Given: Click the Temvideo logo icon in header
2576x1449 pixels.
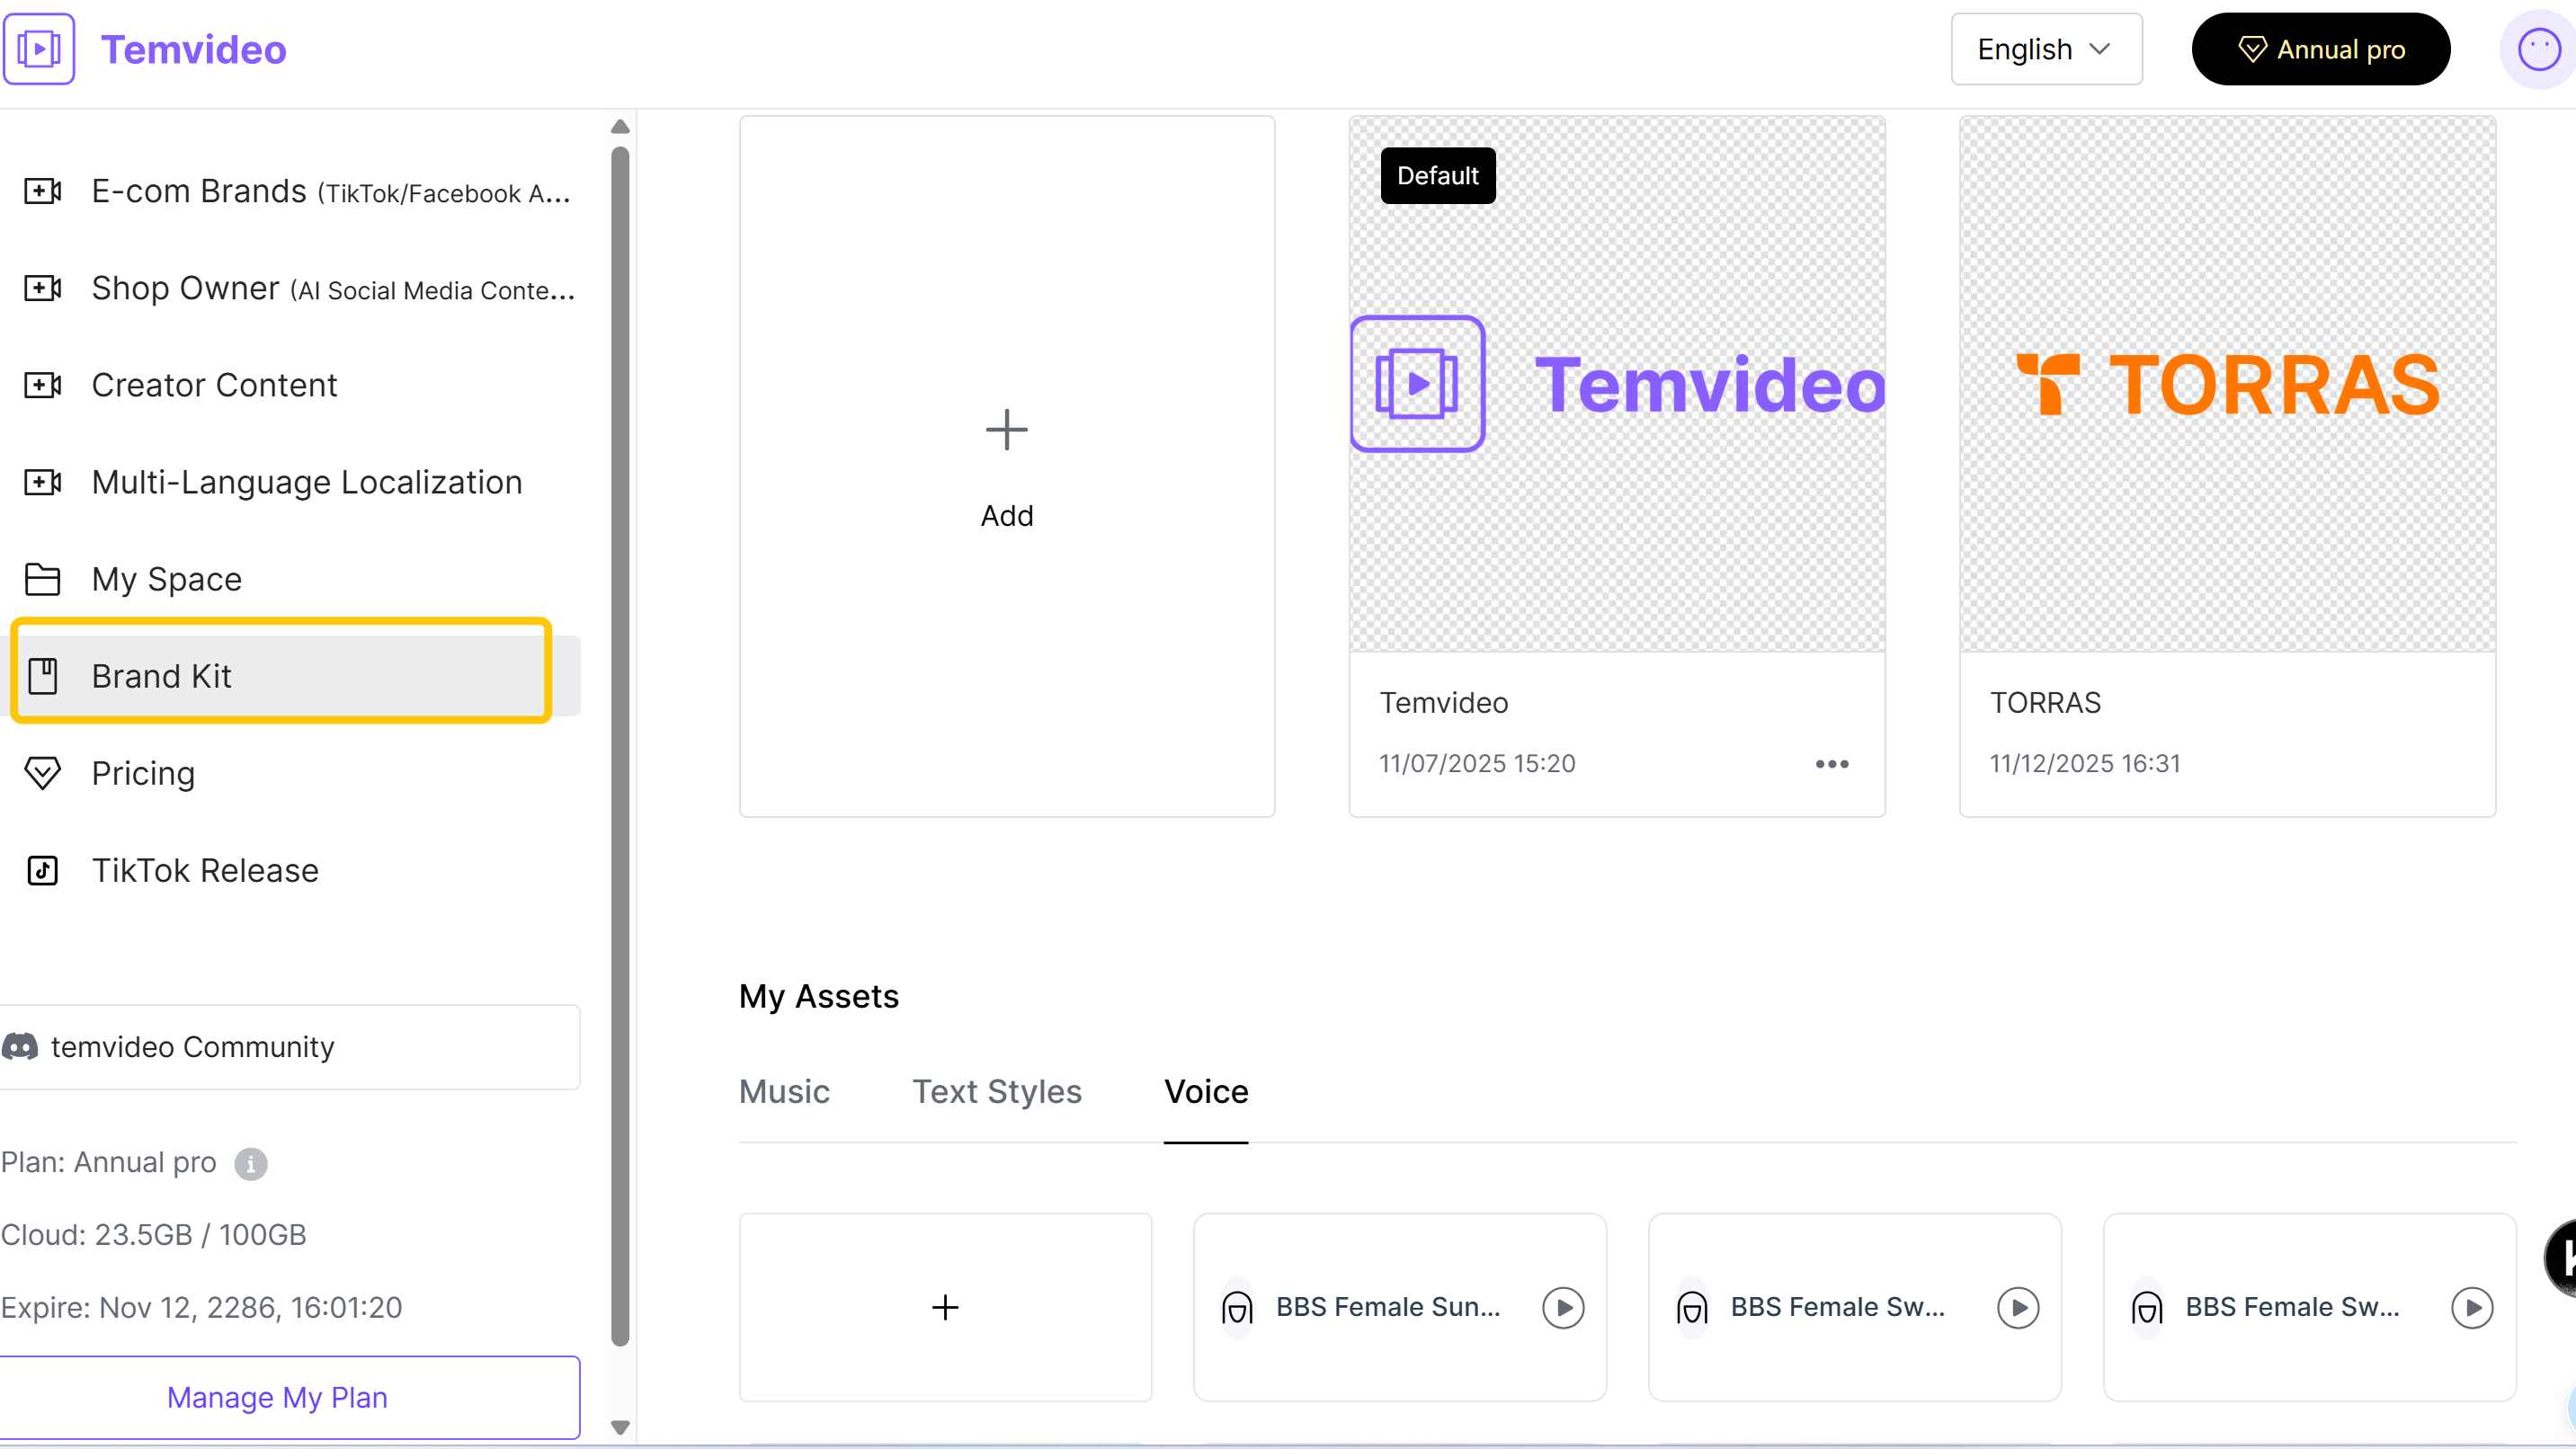Looking at the screenshot, I should [x=39, y=49].
